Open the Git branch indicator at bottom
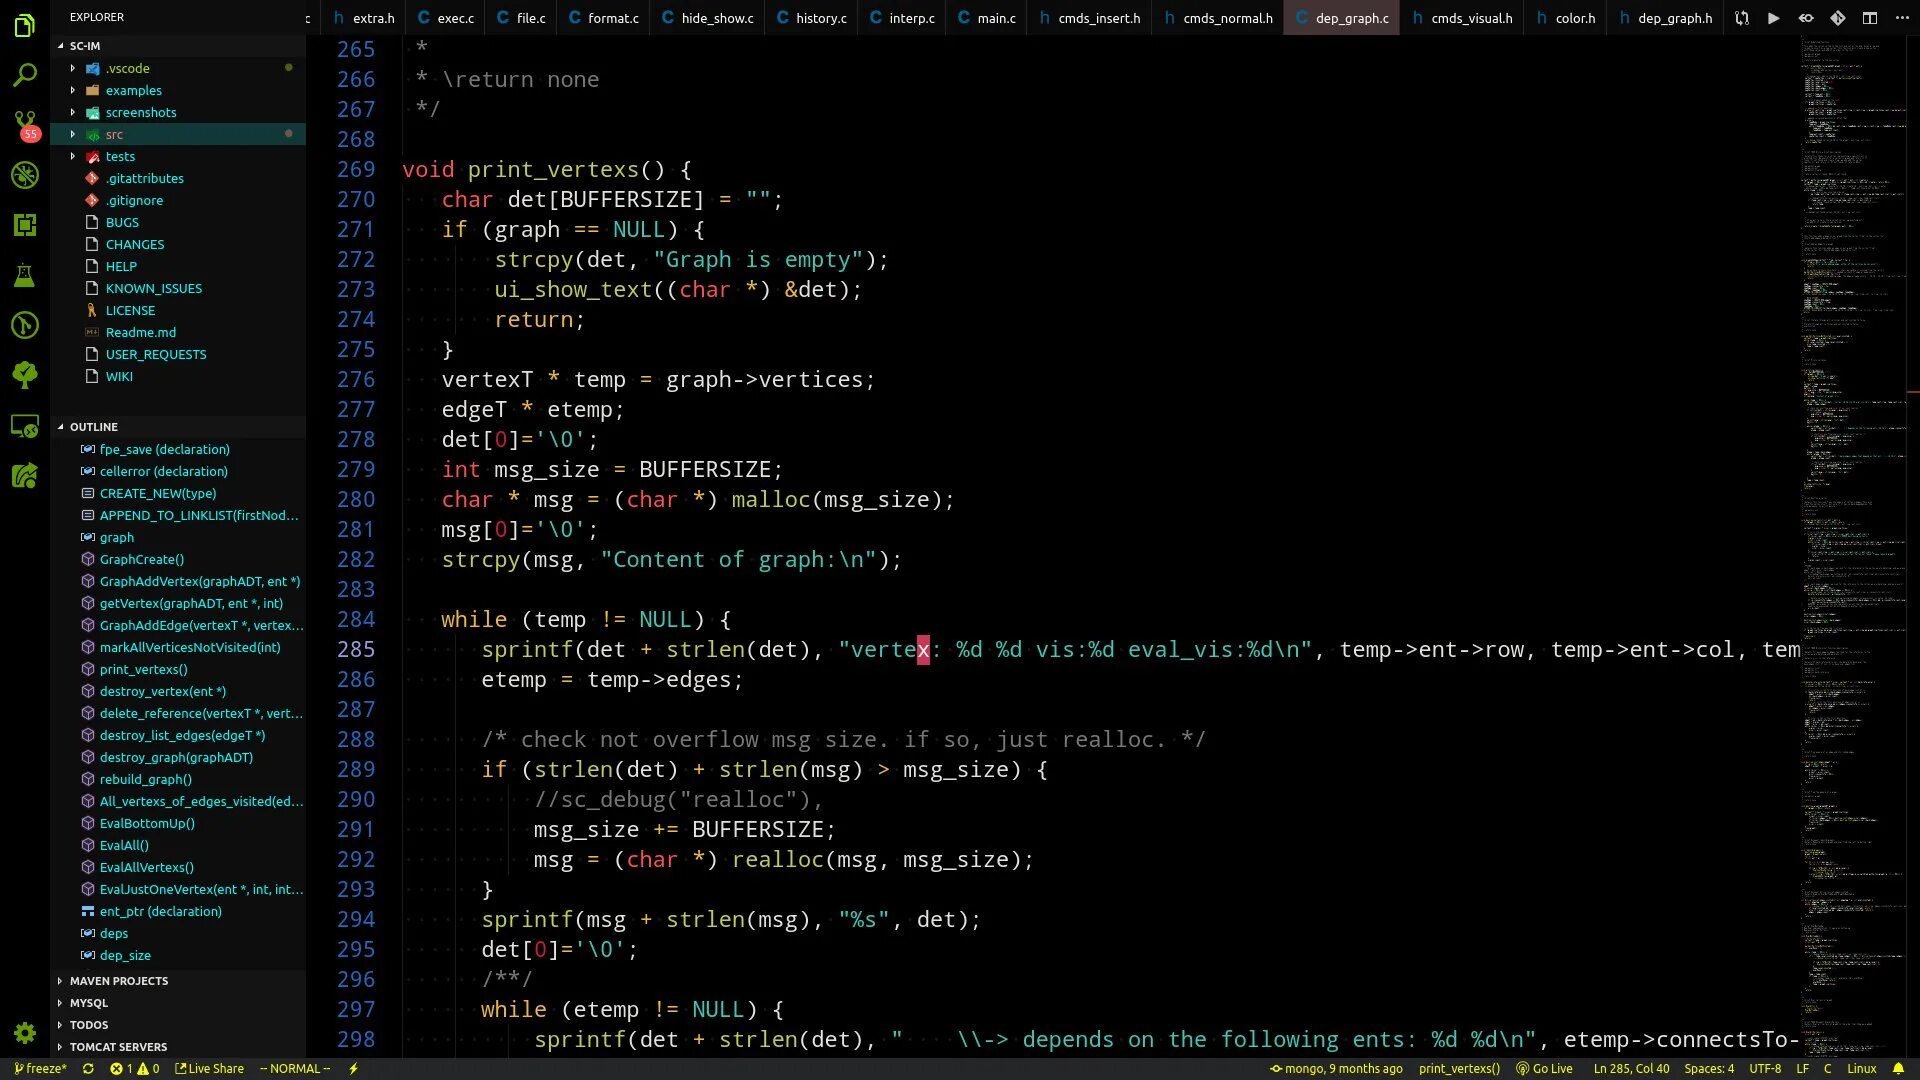This screenshot has width=1920, height=1080. point(42,1068)
